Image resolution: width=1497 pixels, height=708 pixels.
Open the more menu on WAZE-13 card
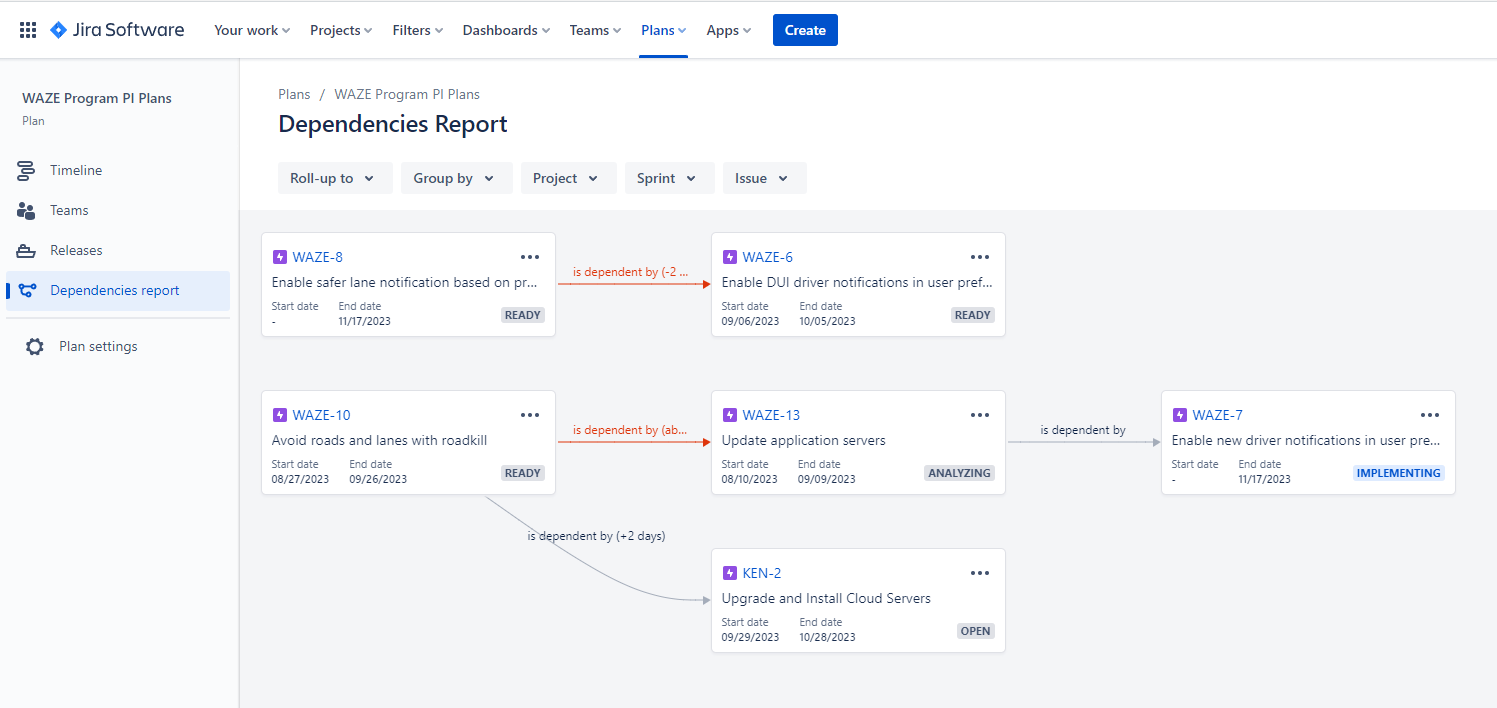point(980,415)
